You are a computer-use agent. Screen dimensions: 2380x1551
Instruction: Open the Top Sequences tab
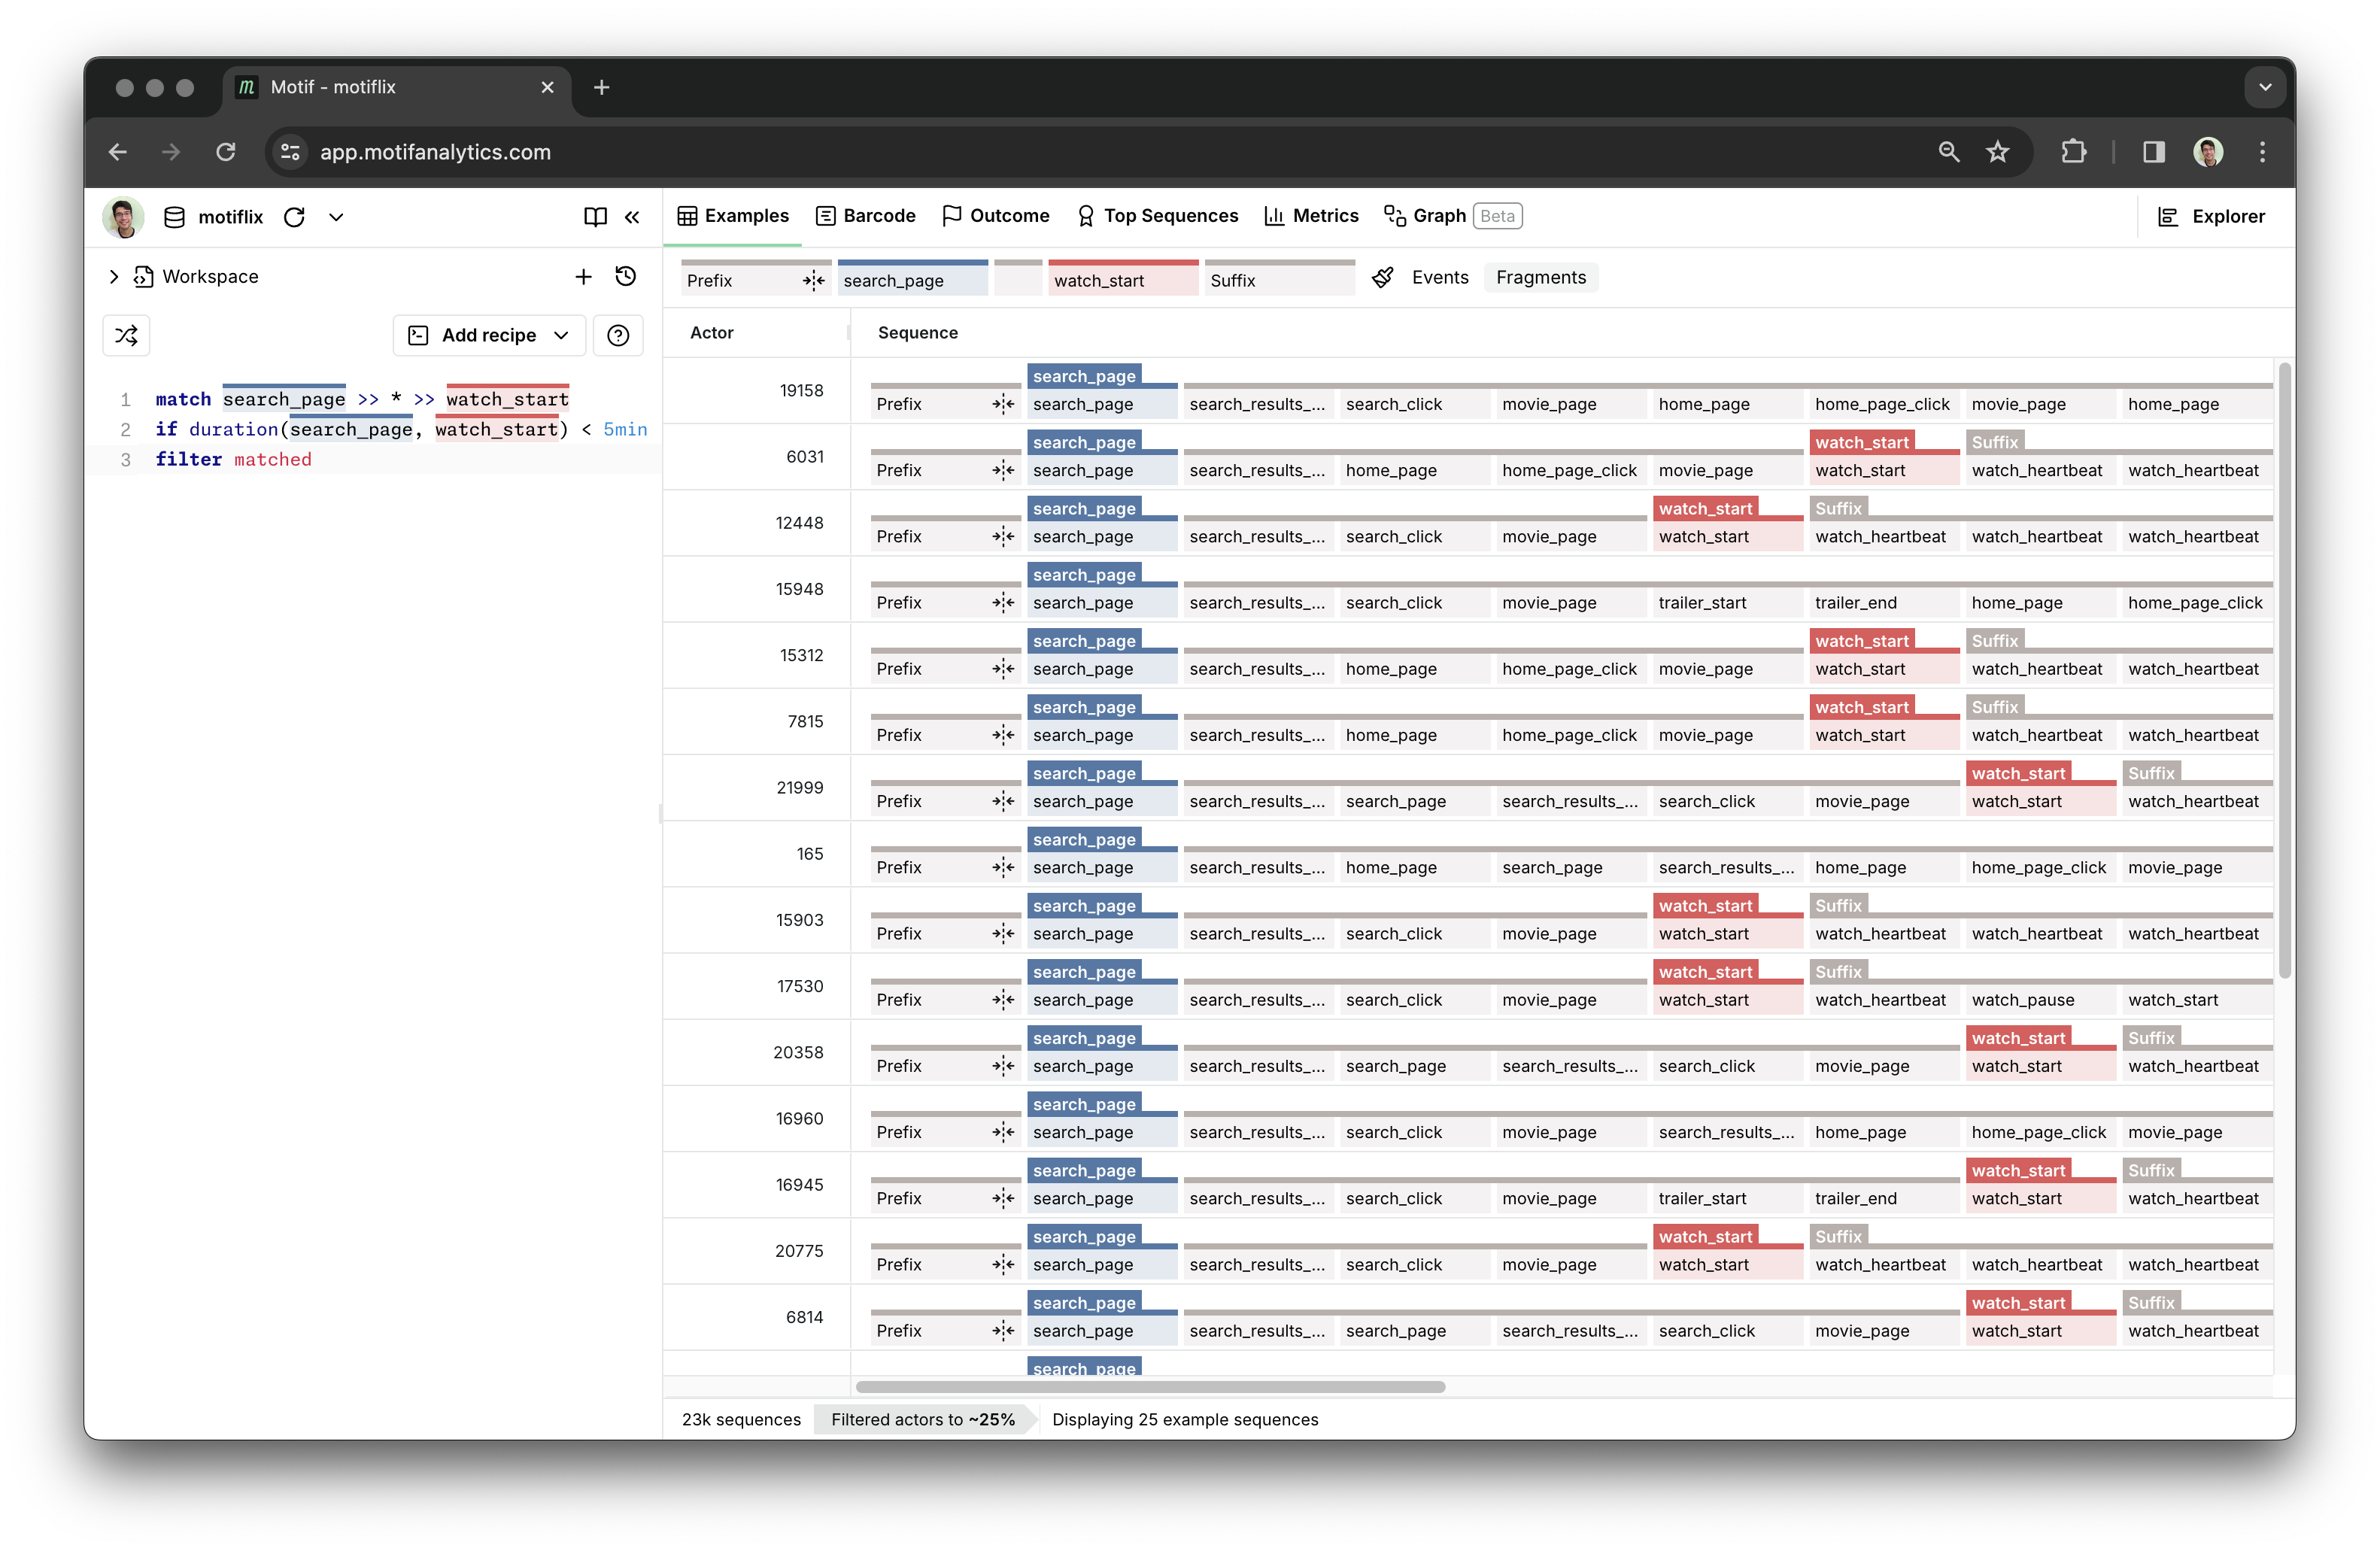tap(1157, 216)
